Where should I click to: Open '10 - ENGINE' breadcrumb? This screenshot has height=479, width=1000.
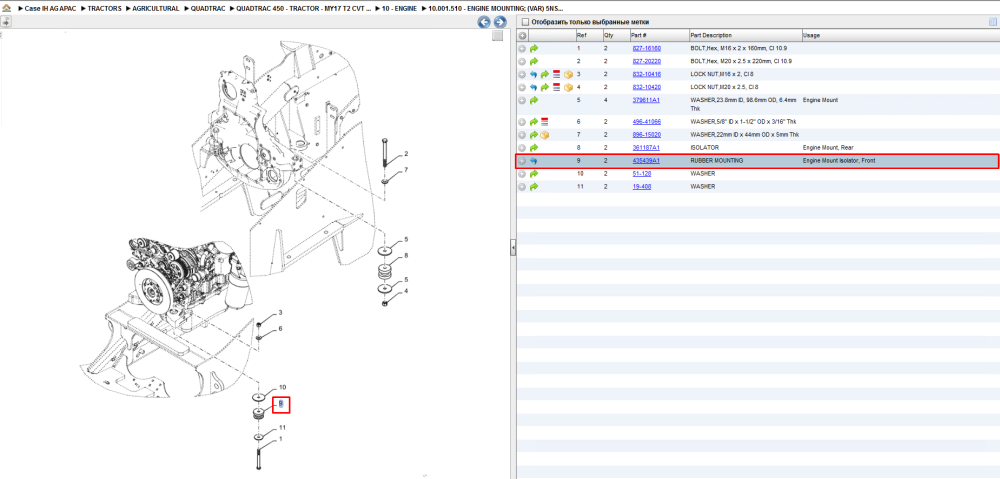[x=399, y=9]
